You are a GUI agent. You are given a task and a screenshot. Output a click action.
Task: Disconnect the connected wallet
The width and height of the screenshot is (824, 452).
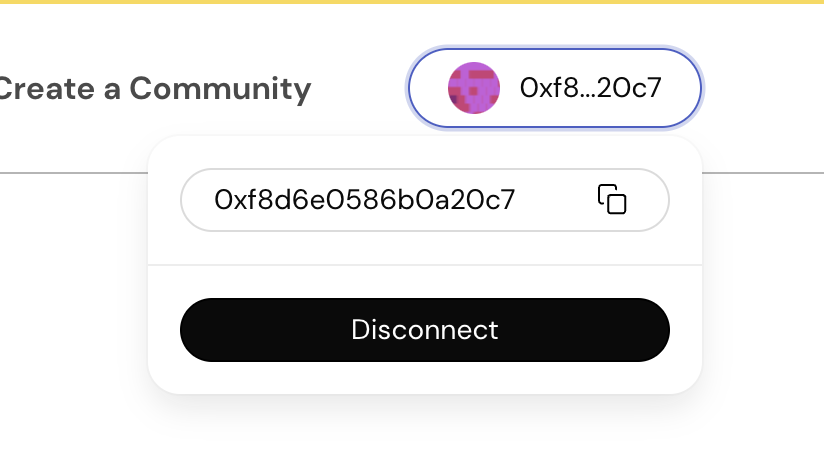[x=425, y=330]
